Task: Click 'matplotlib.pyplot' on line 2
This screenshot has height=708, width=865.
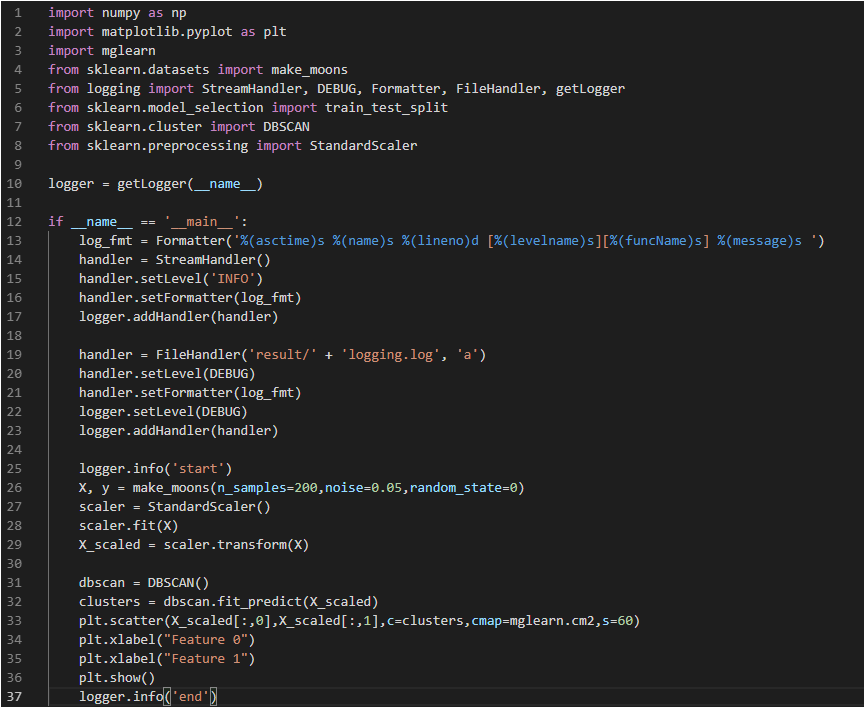Action: coord(167,31)
